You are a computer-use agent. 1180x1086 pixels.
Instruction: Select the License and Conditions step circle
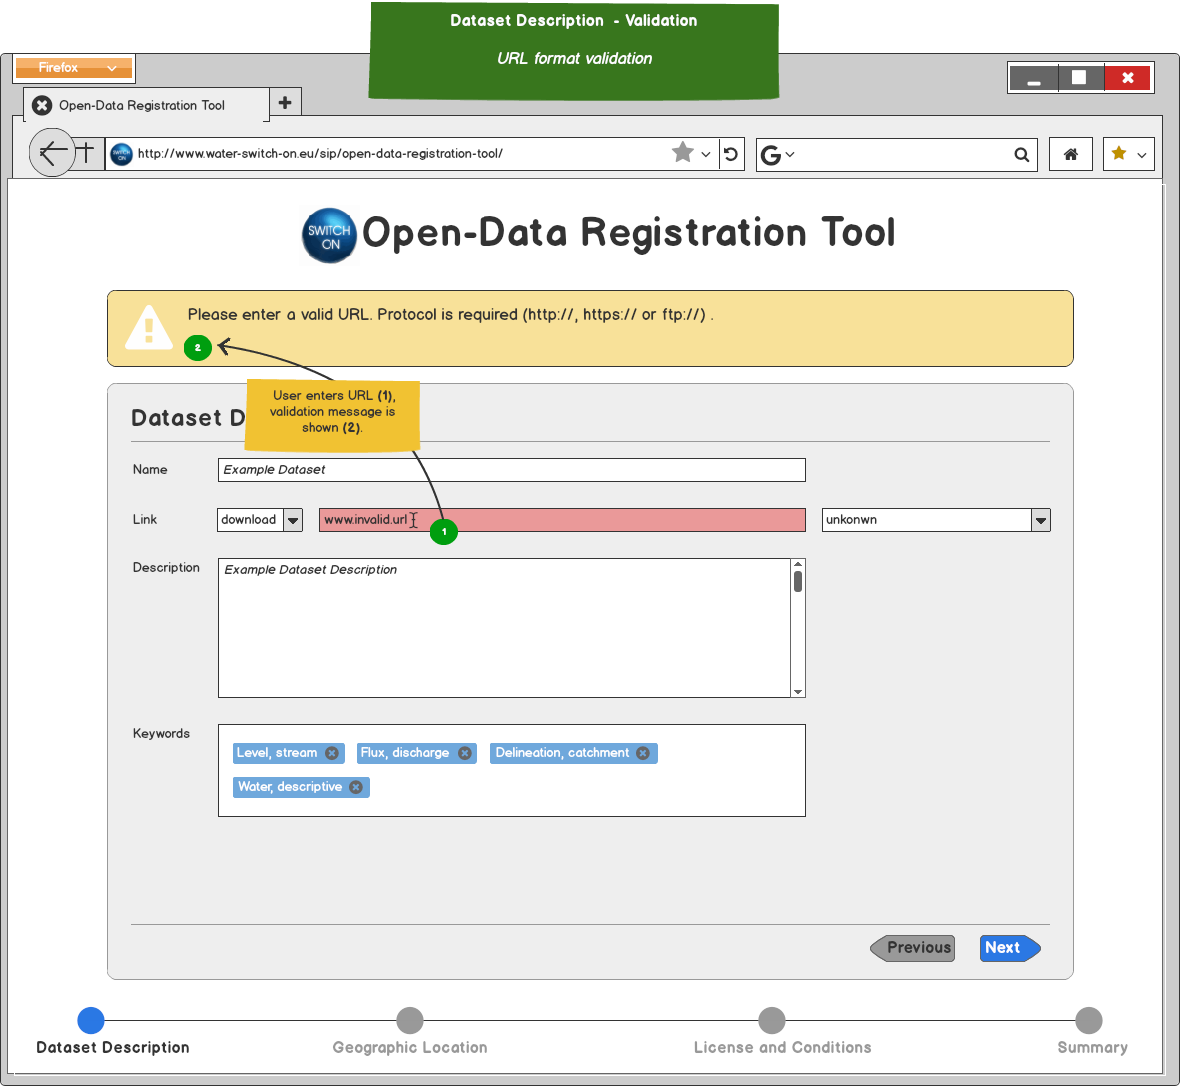click(772, 1021)
